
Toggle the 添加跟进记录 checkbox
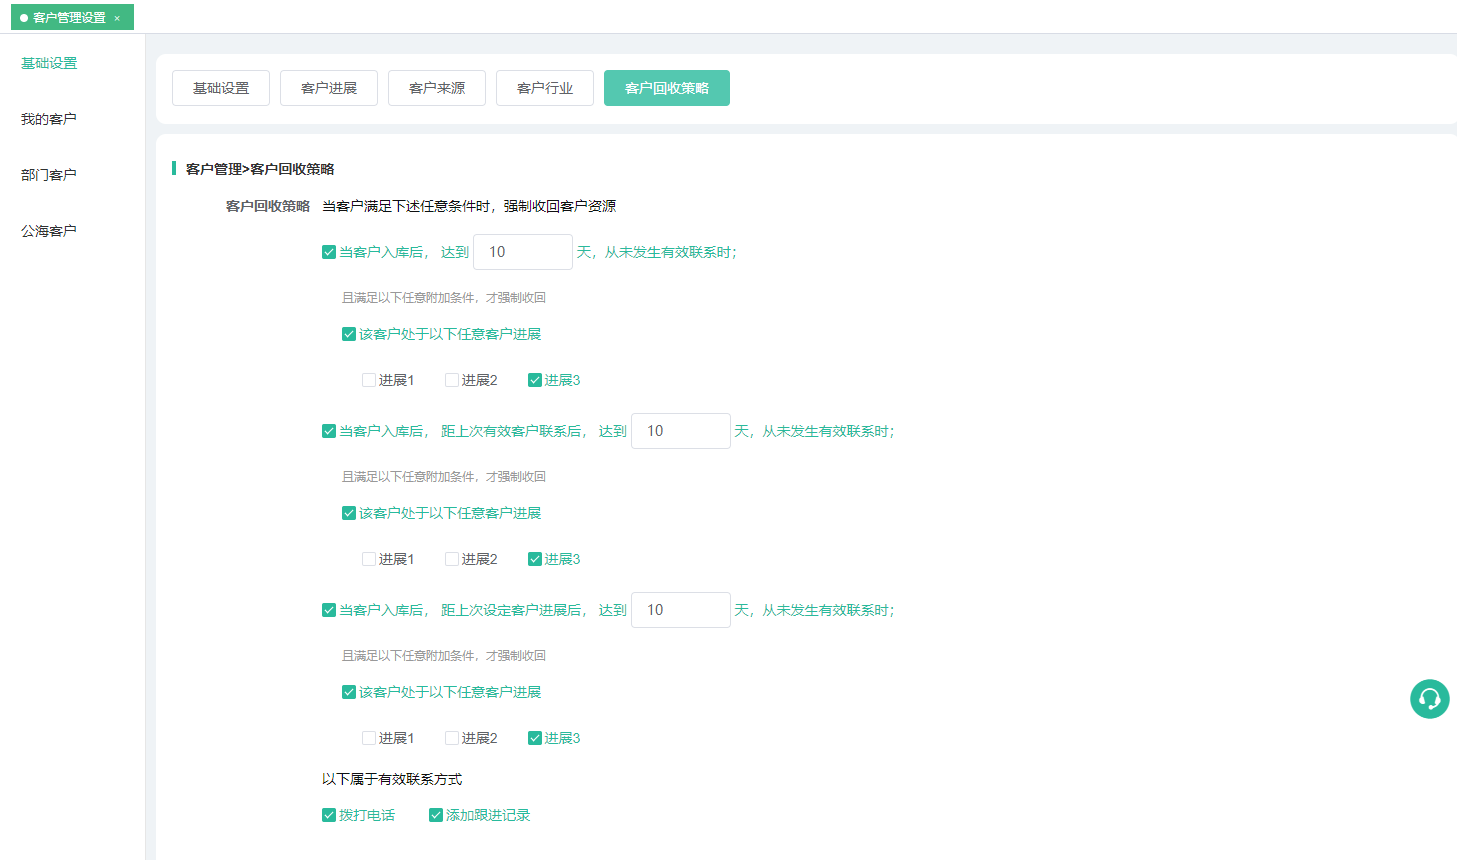point(436,815)
